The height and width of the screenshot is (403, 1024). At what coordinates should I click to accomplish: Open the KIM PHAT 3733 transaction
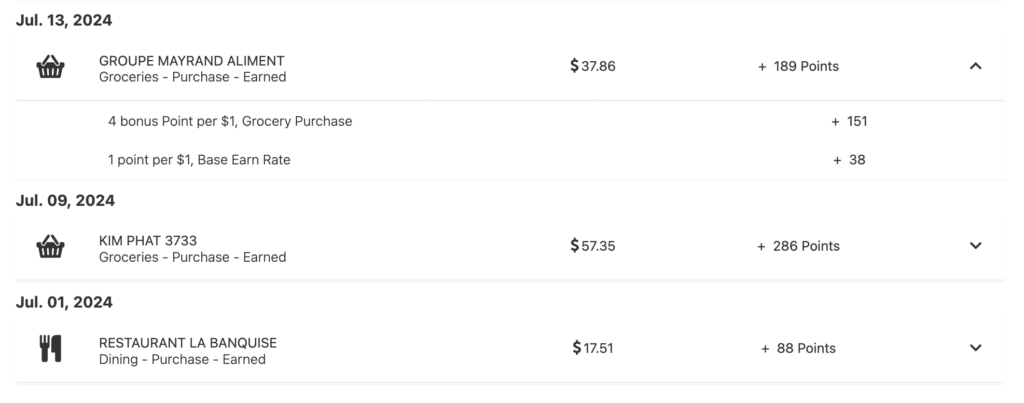146,240
